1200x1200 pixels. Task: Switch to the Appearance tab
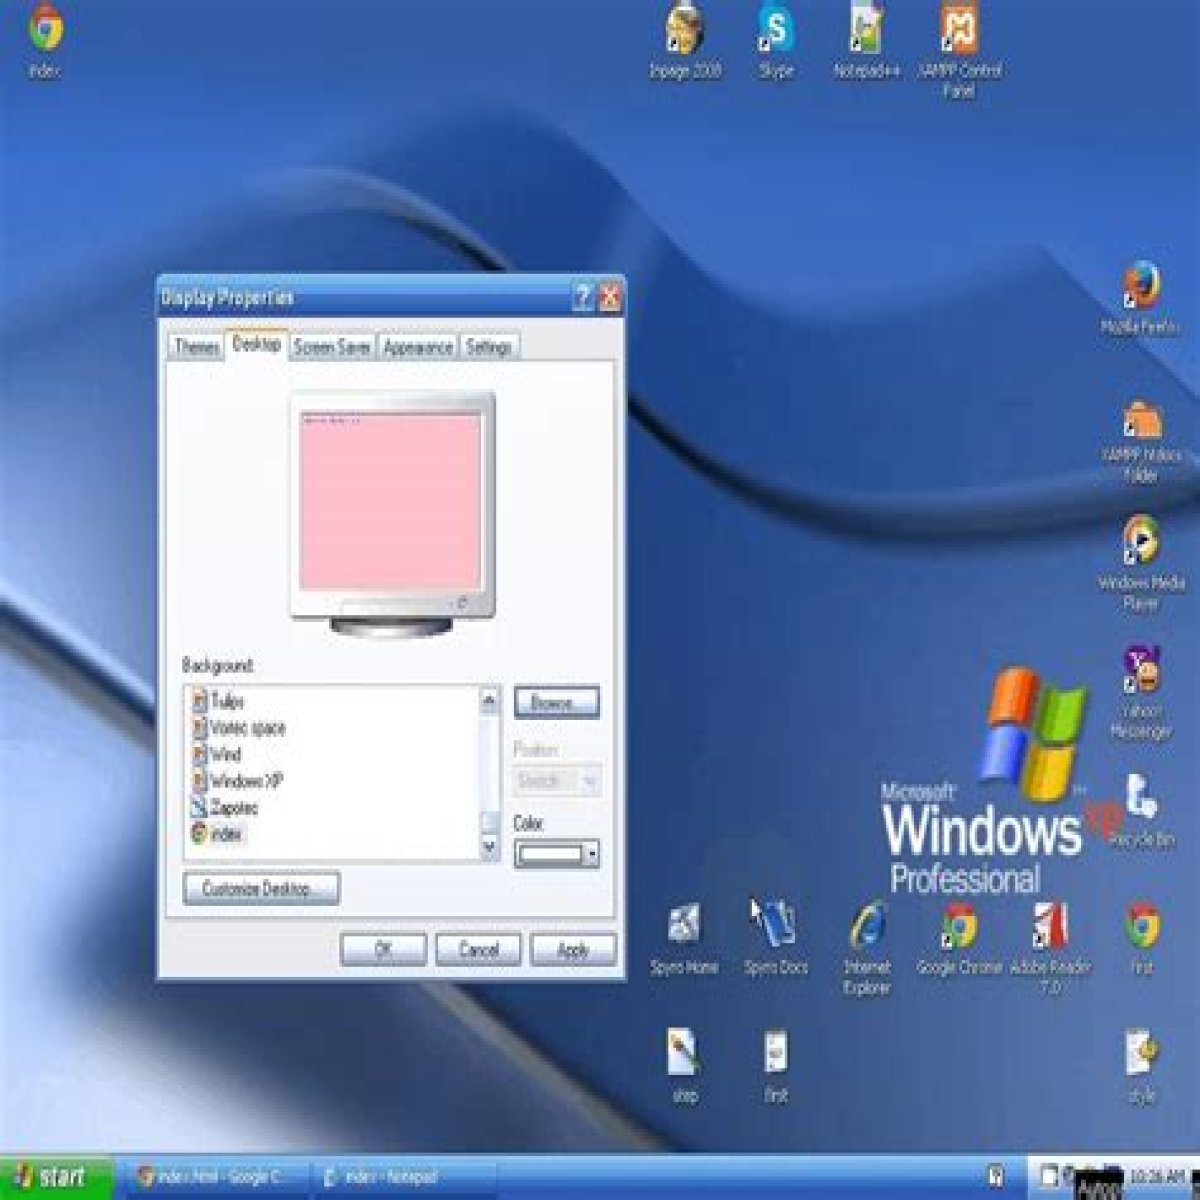coord(418,347)
